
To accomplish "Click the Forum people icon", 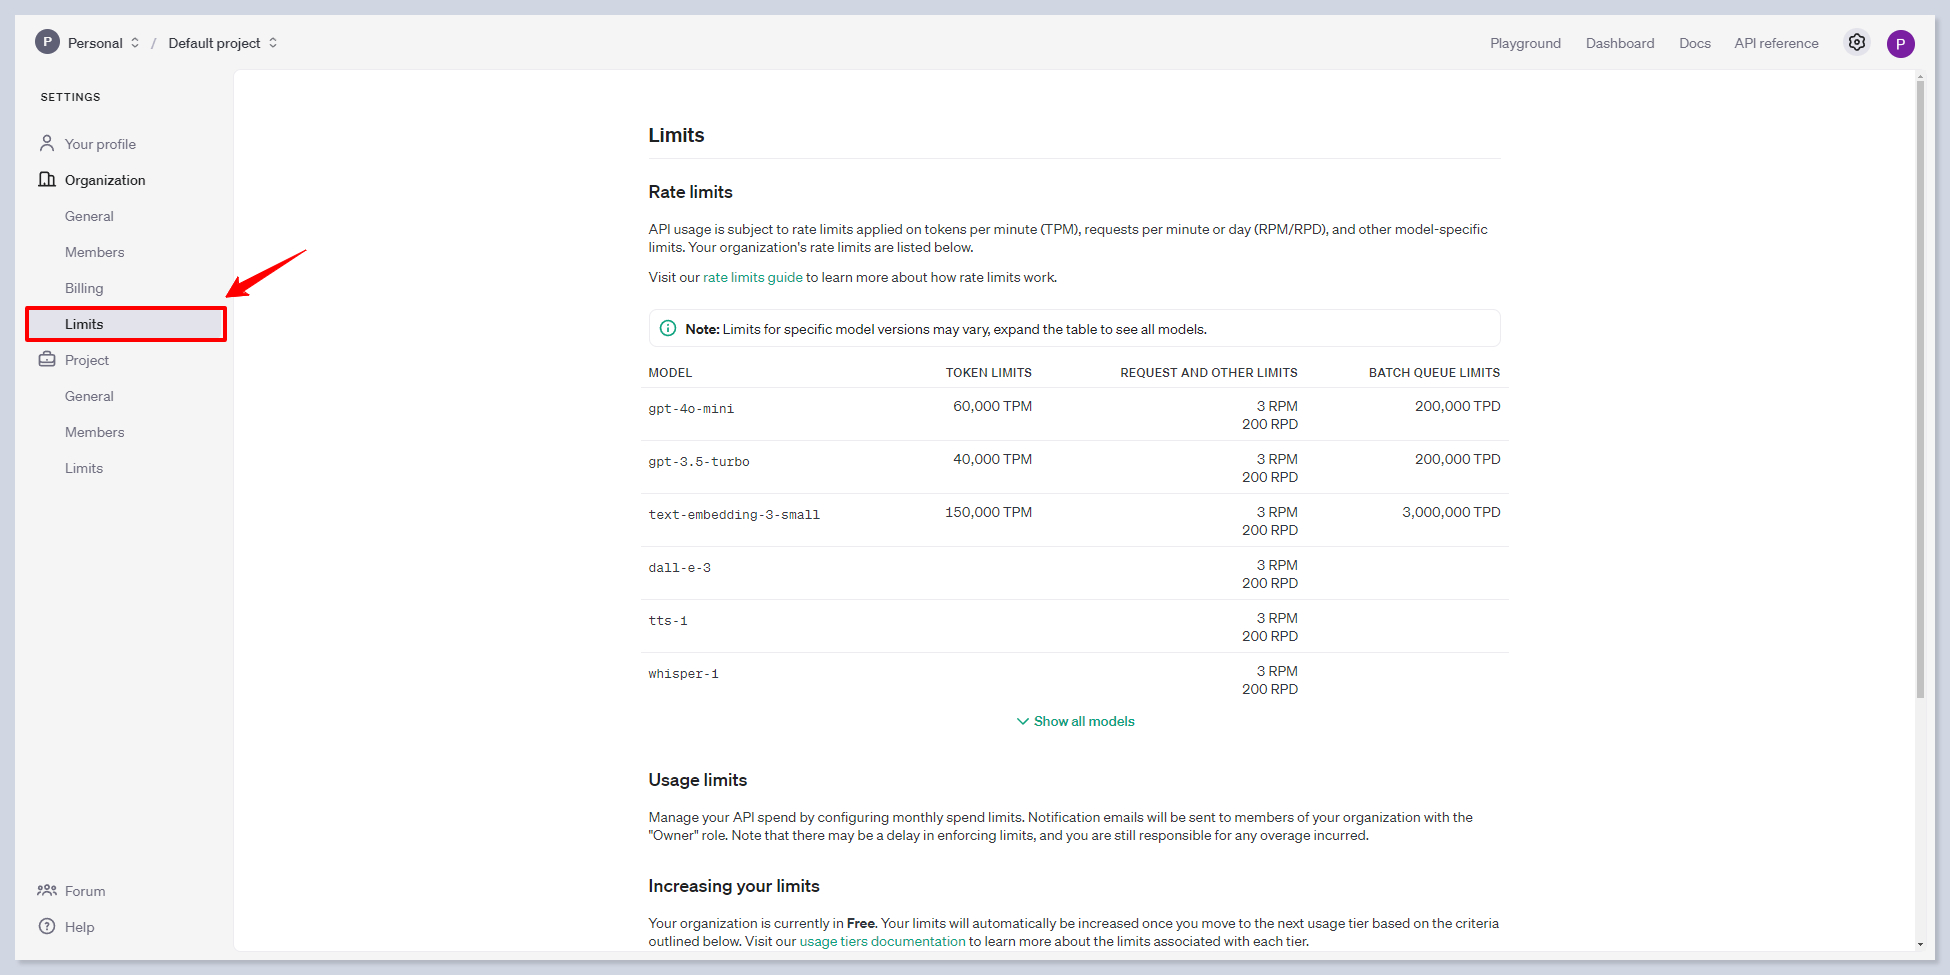I will click(47, 891).
